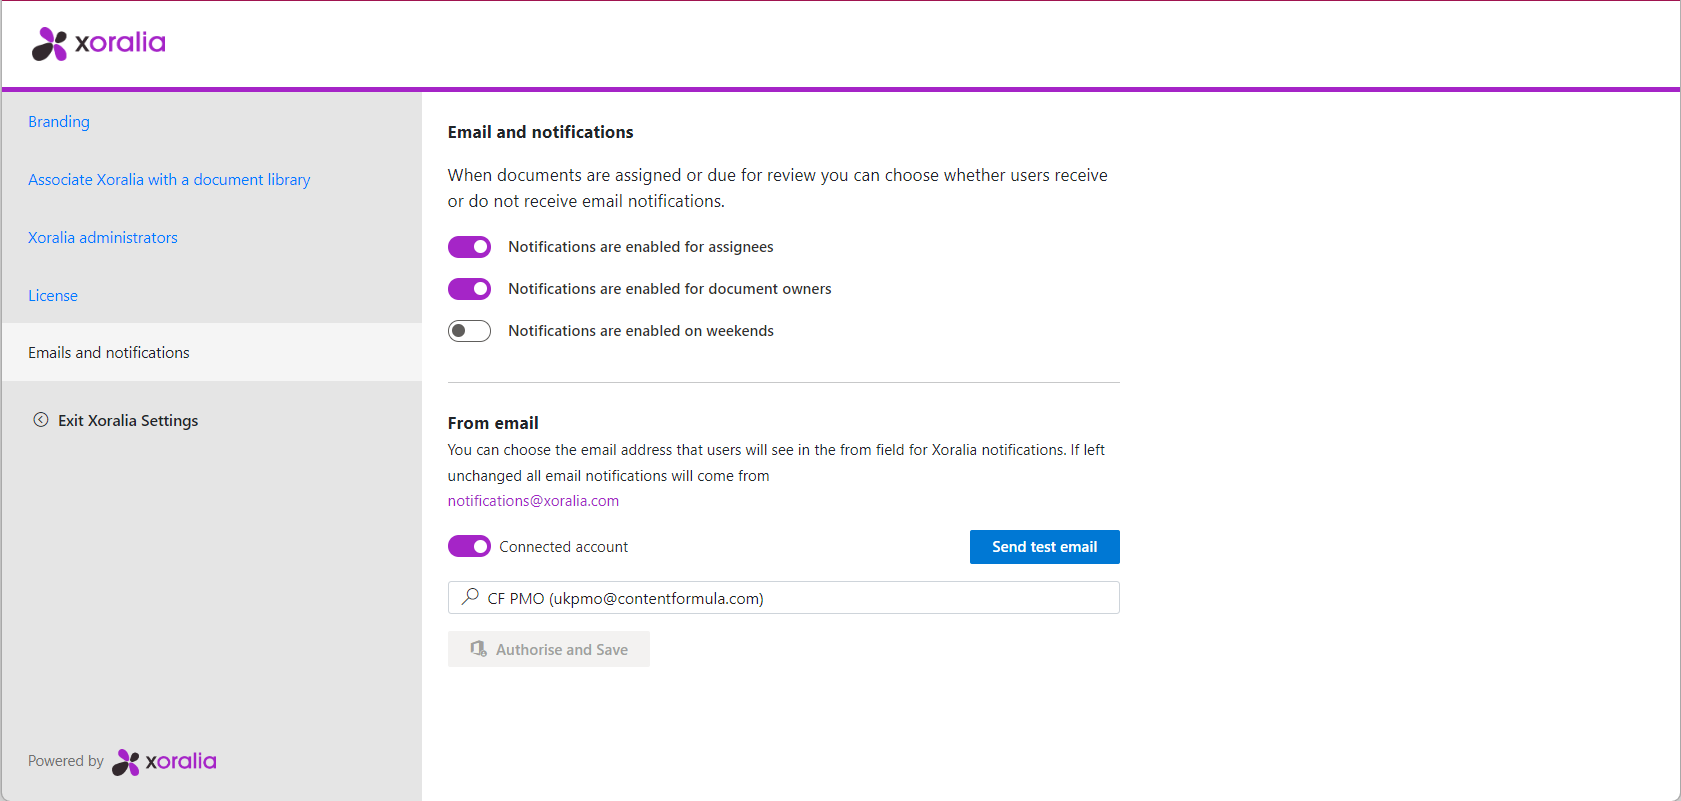This screenshot has width=1681, height=801.
Task: Select Emails and notifications in sidebar
Action: pyautogui.click(x=211, y=352)
